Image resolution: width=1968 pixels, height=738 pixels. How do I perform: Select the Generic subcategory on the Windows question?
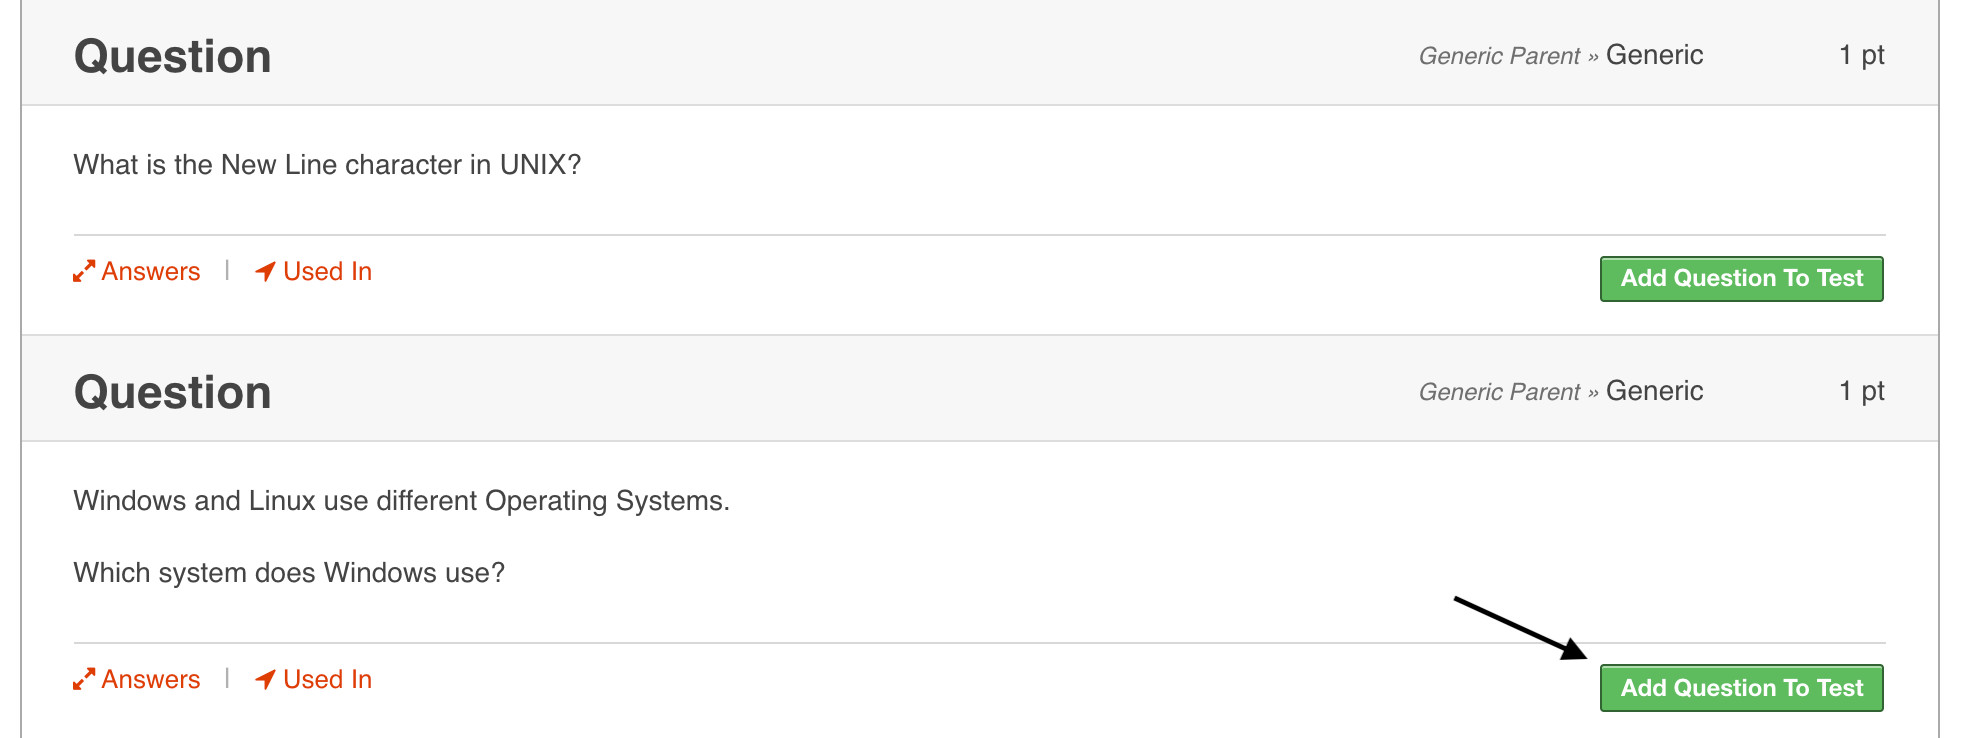tap(1654, 391)
